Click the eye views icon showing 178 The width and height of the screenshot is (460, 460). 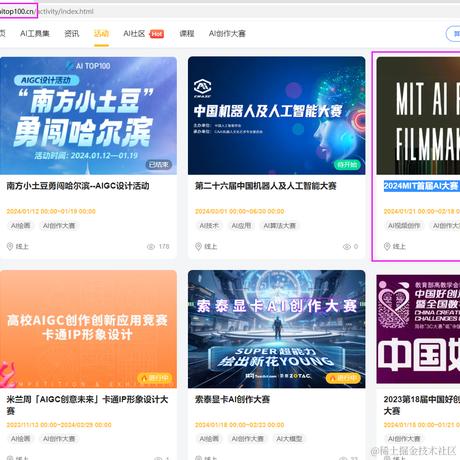(x=151, y=247)
